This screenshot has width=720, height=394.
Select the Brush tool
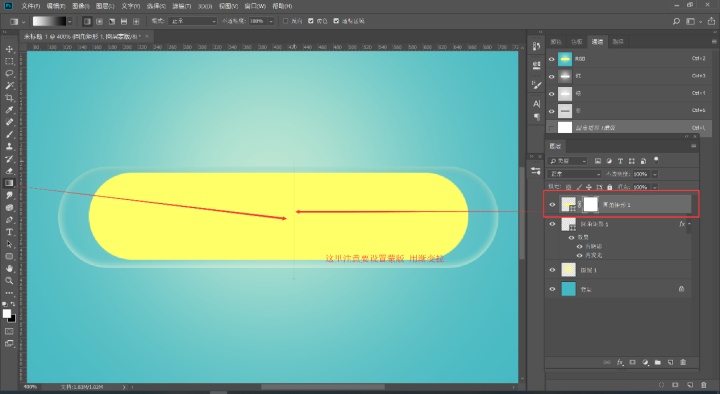9,135
